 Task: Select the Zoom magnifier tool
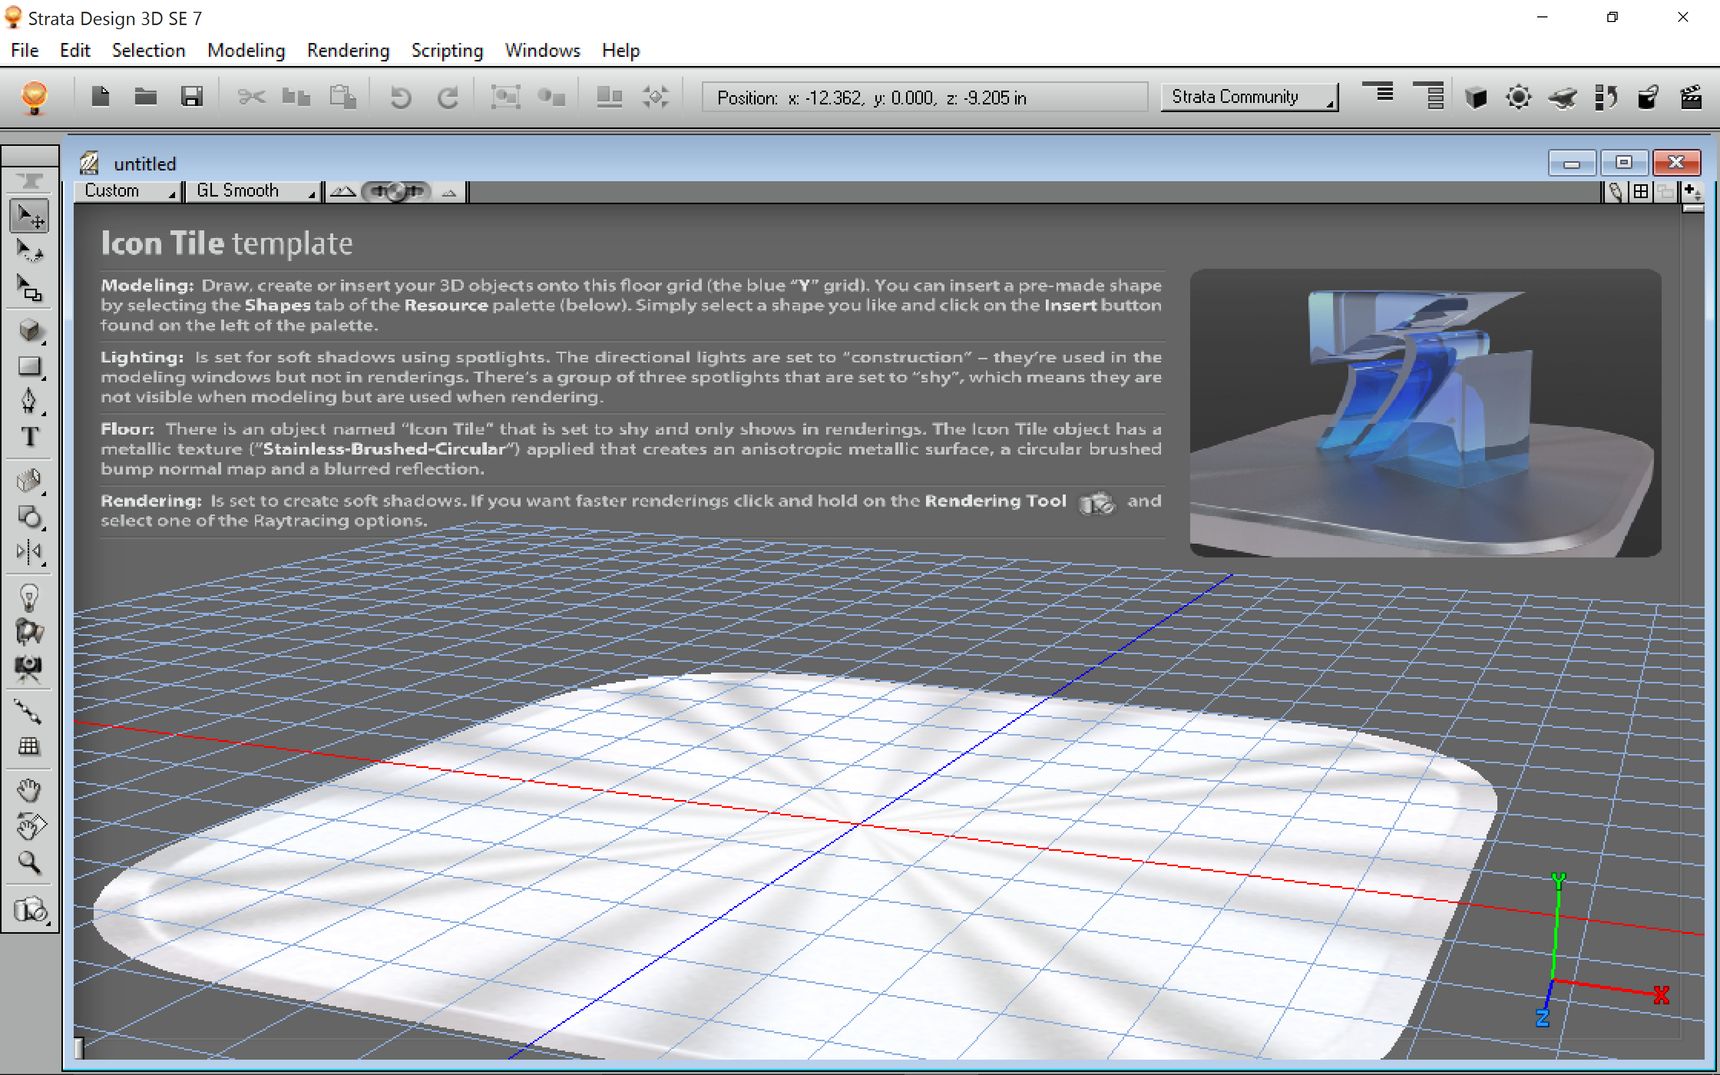30,863
